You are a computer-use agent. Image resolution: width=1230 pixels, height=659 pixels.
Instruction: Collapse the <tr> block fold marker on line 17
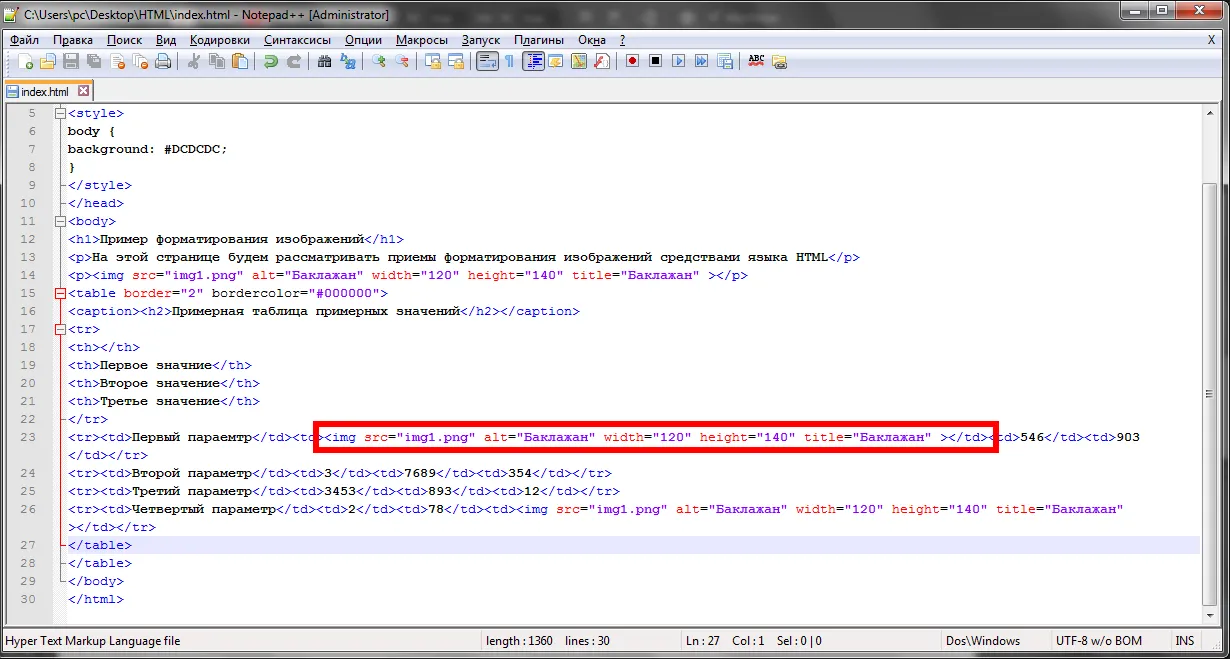(60, 329)
